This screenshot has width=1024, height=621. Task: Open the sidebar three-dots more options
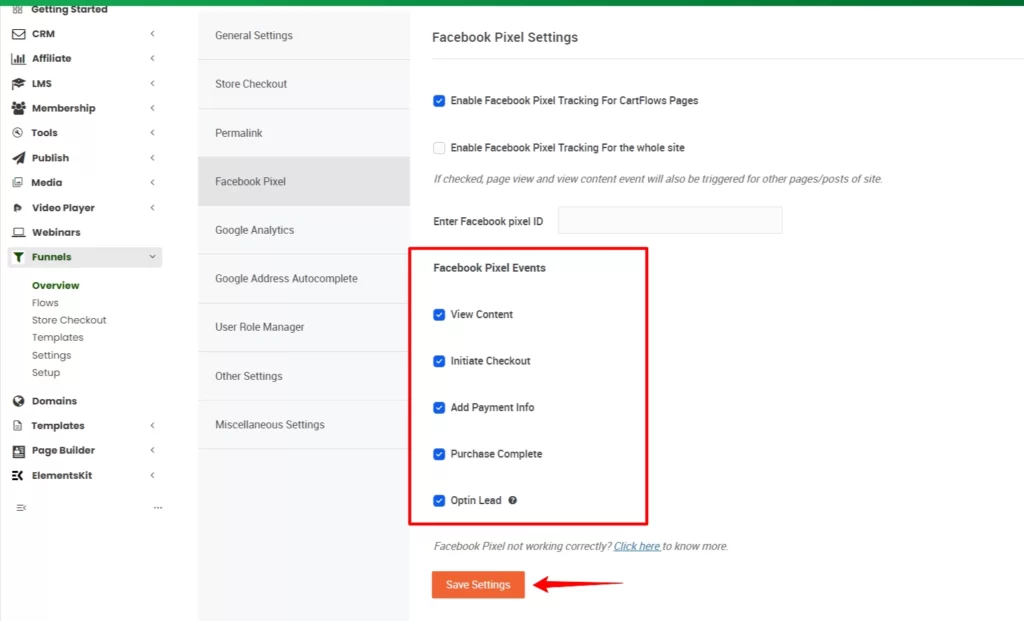pos(157,507)
